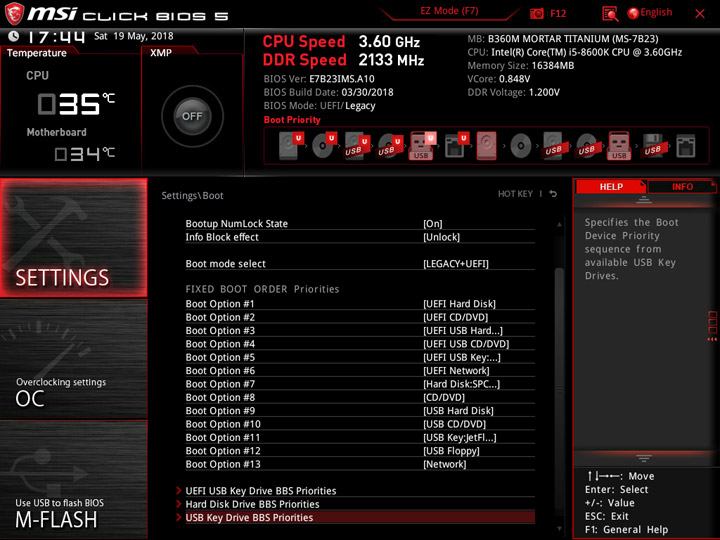720x540 pixels.
Task: Open Boot Option #5 [UEFI USB Key:...] value
Action: (462, 357)
